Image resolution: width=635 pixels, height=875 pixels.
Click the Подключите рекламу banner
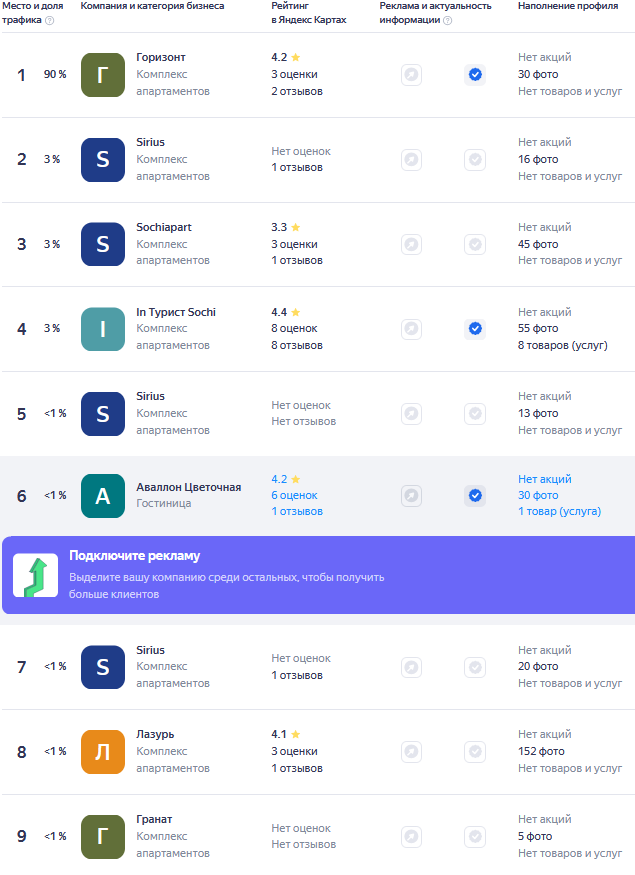tap(318, 575)
